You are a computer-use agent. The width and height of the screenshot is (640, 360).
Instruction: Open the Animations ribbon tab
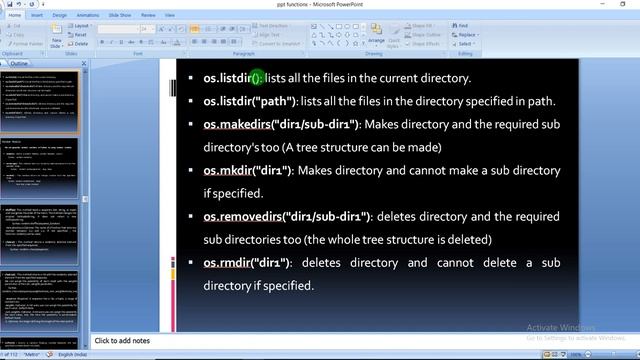point(88,15)
